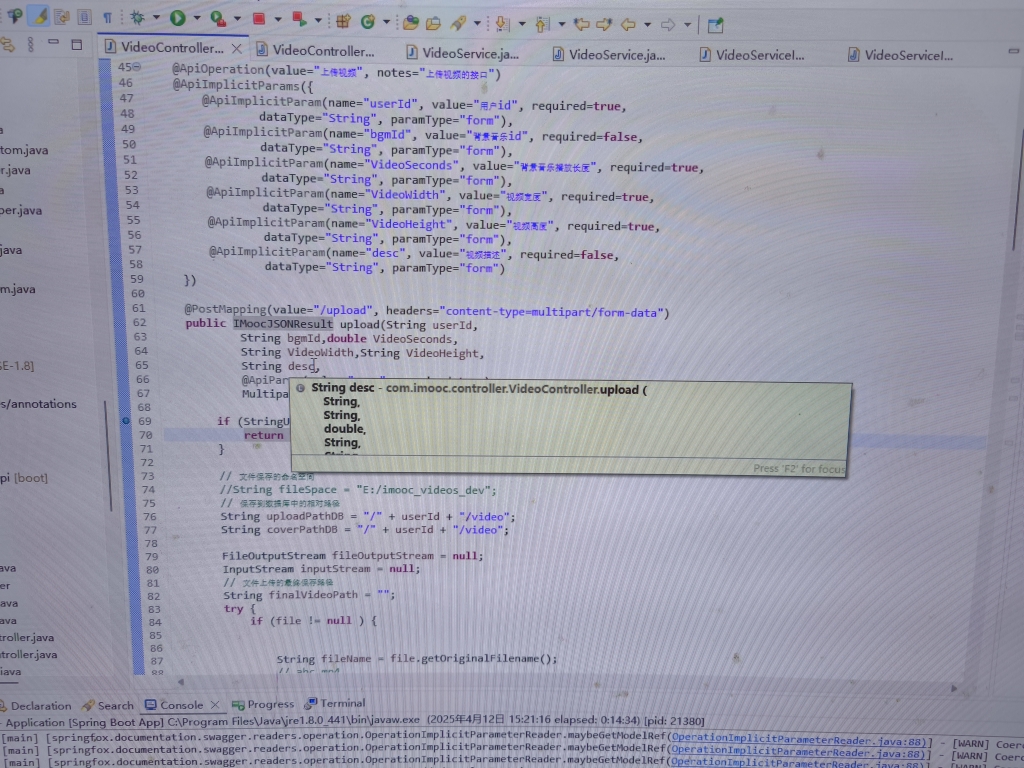Image resolution: width=1024 pixels, height=768 pixels.
Task: Expand the Search flashlight dropdown arrow
Action: tap(477, 24)
